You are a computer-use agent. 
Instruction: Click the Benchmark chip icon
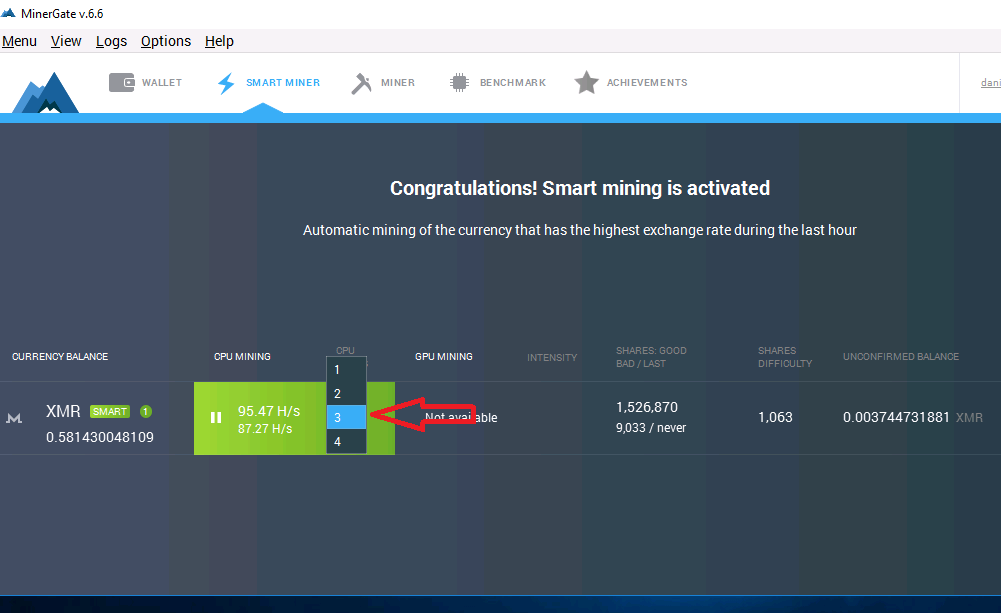click(459, 82)
